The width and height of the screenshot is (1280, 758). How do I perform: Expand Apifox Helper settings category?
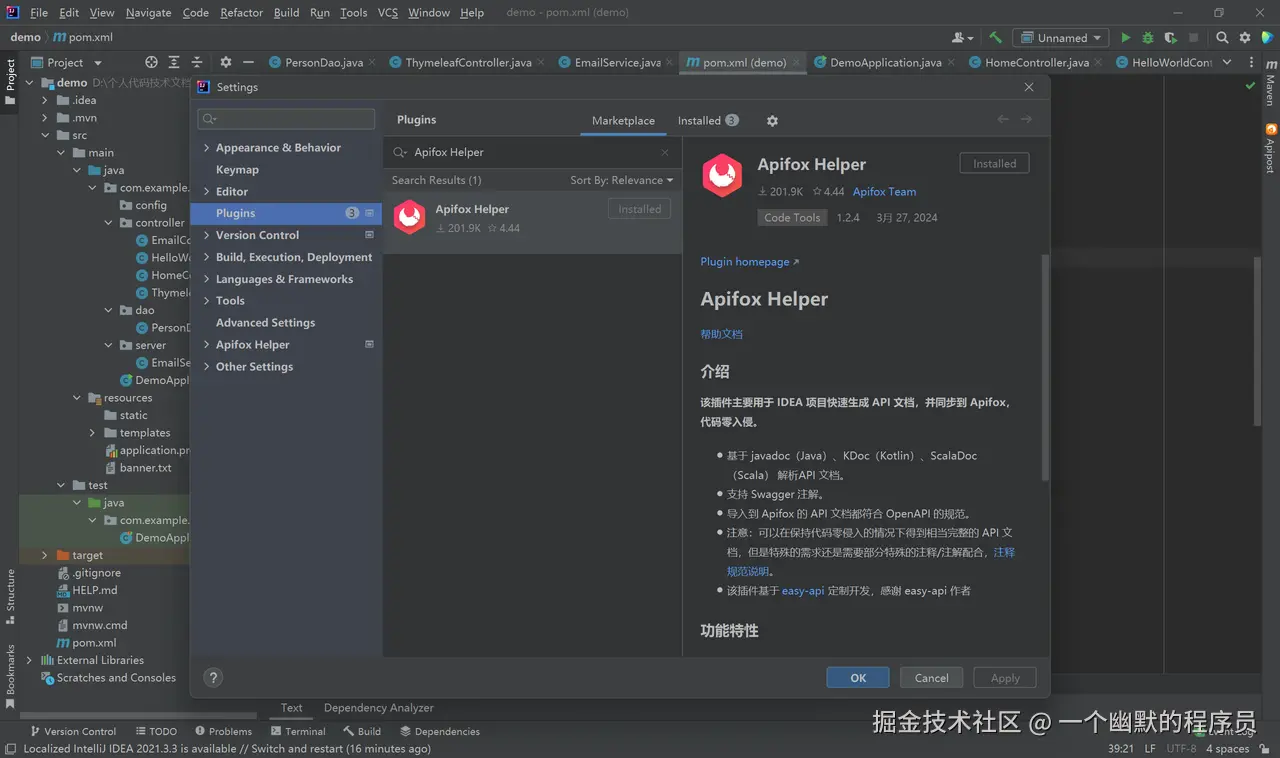point(206,345)
